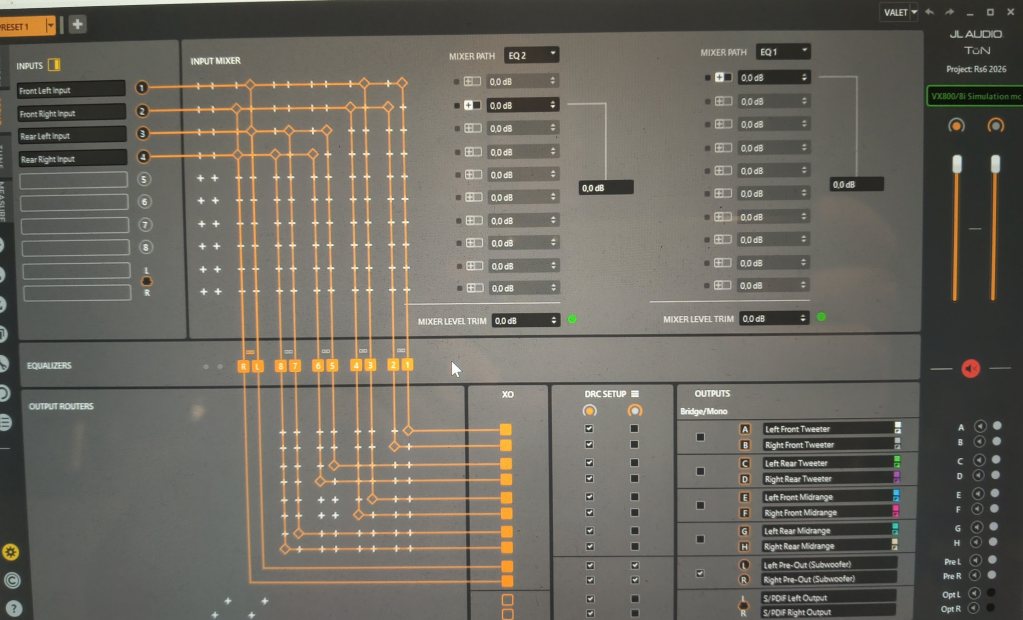Image resolution: width=1023 pixels, height=620 pixels.
Task: Open the Preset 1 dropdown arrow
Action: tap(50, 24)
